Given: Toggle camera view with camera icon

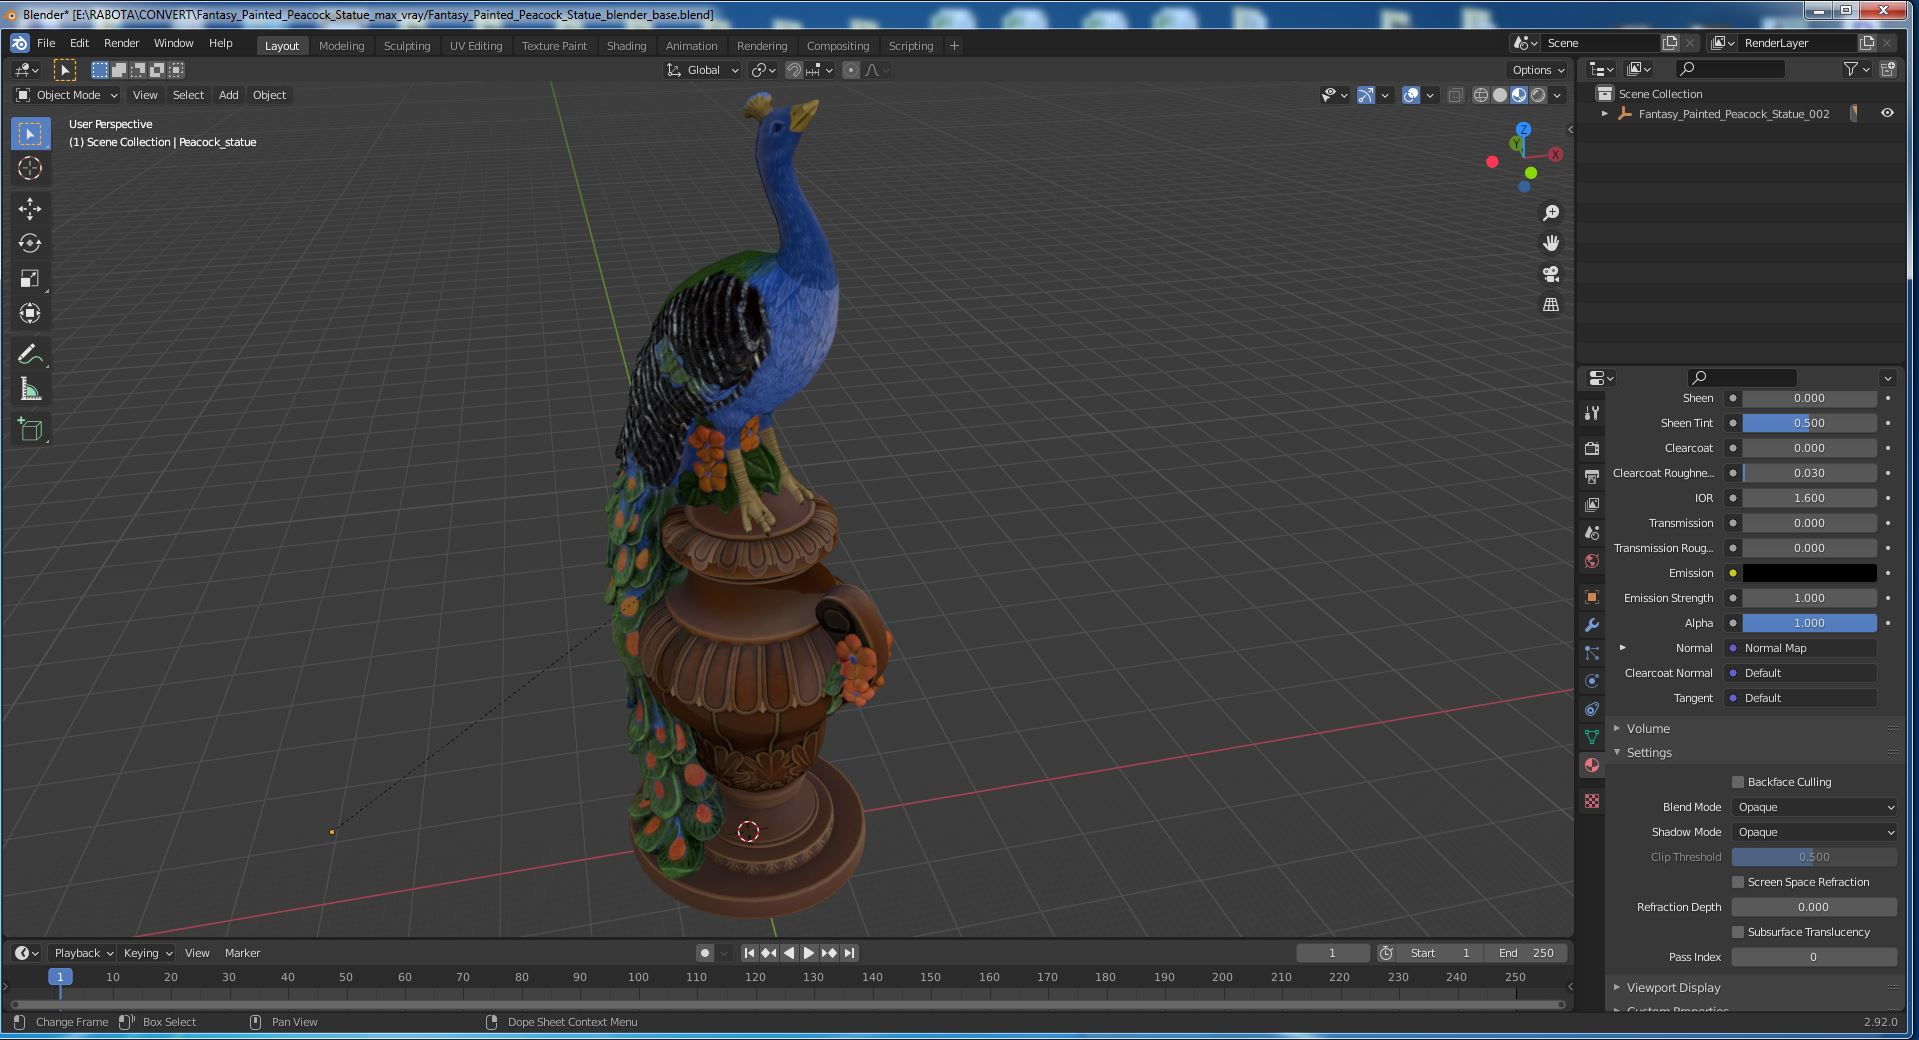Looking at the screenshot, I should (x=1551, y=274).
